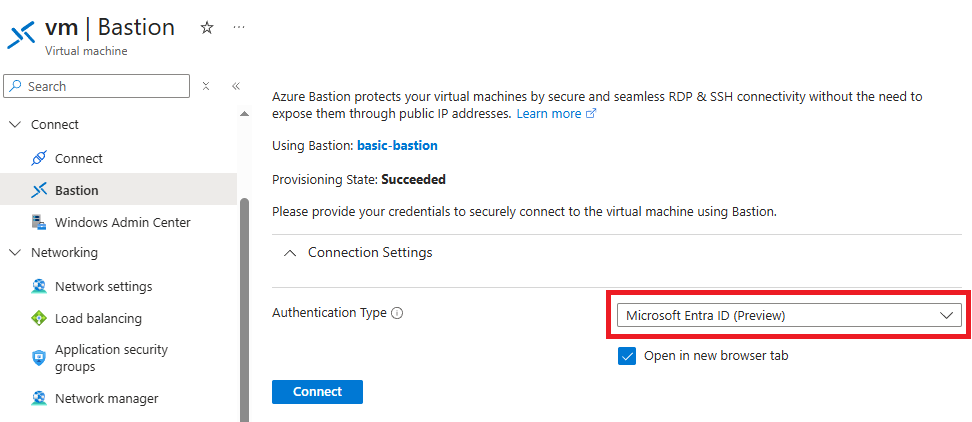Click the info icon beside Authentication Type
Screen dimensions: 972x422
coord(397,314)
